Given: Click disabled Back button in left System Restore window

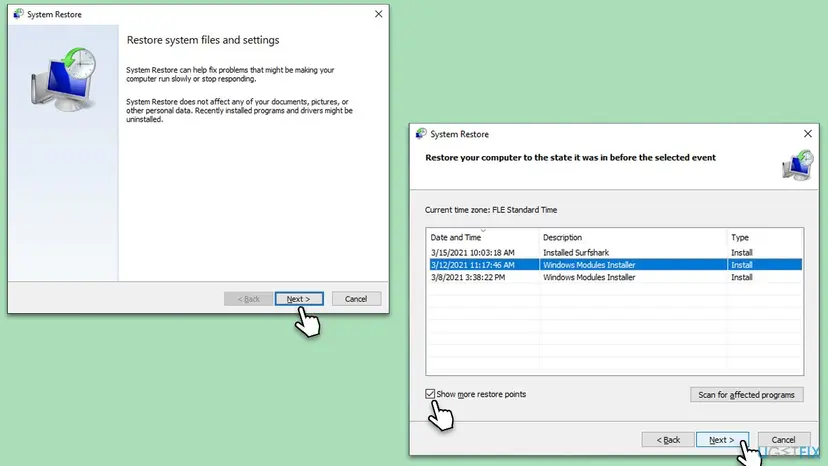Looking at the screenshot, I should tap(248, 299).
